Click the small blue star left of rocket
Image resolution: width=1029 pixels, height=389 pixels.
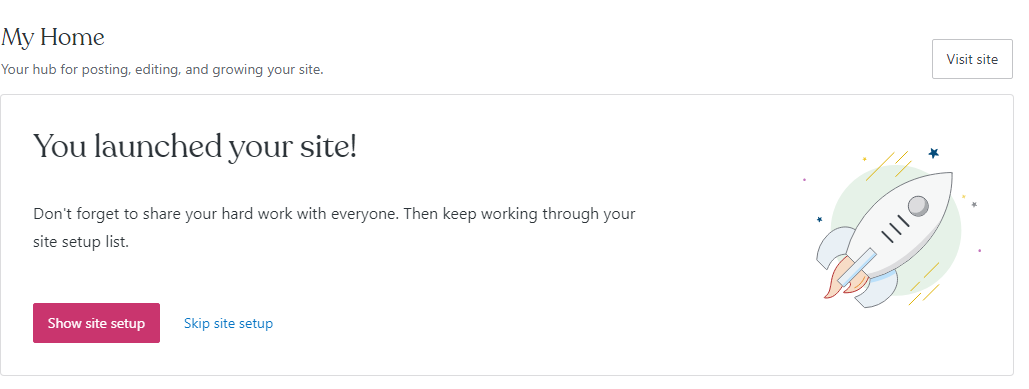click(x=819, y=219)
